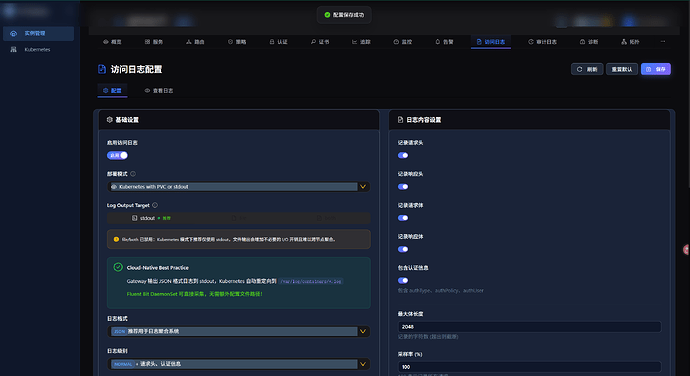The height and width of the screenshot is (376, 690).
Task: Expand the 部署模式 dropdown arrow
Action: click(363, 187)
